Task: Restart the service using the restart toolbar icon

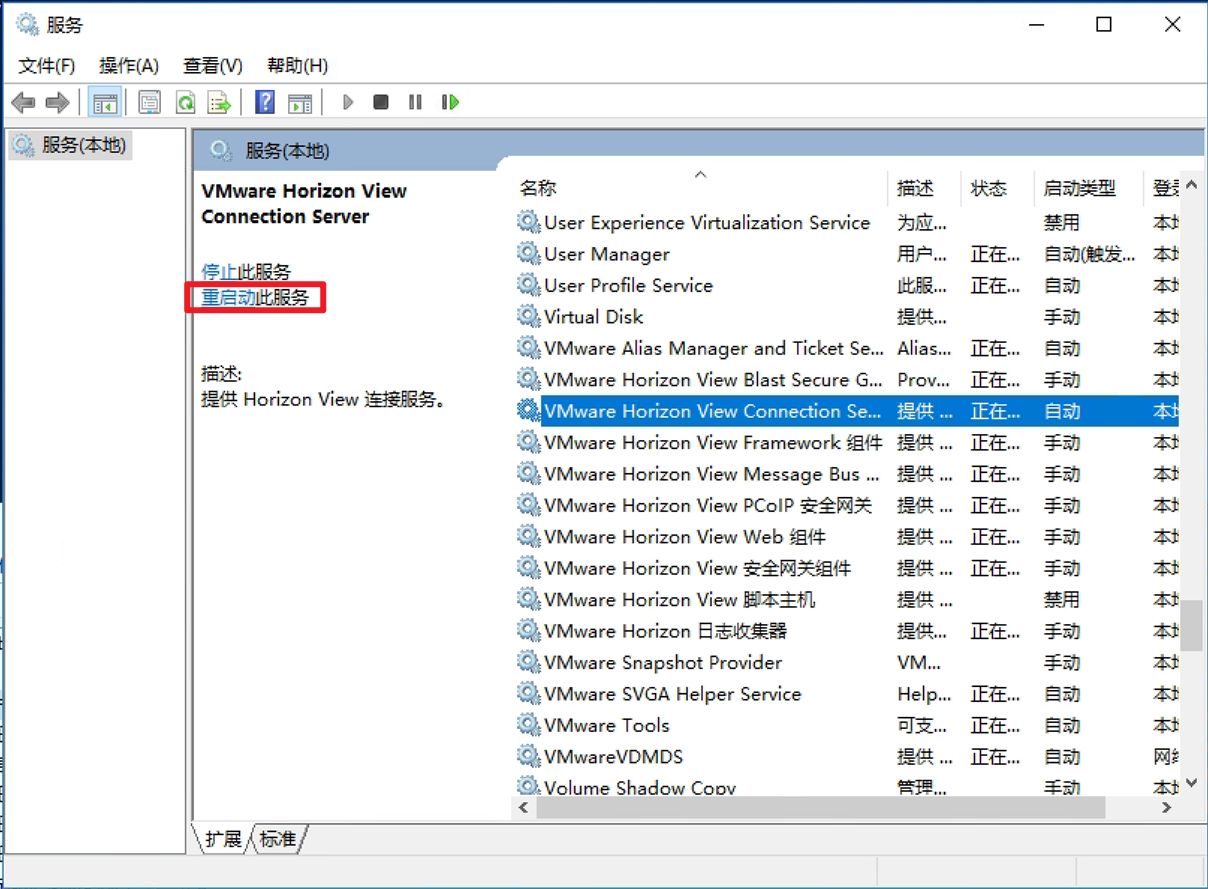Action: (x=450, y=102)
